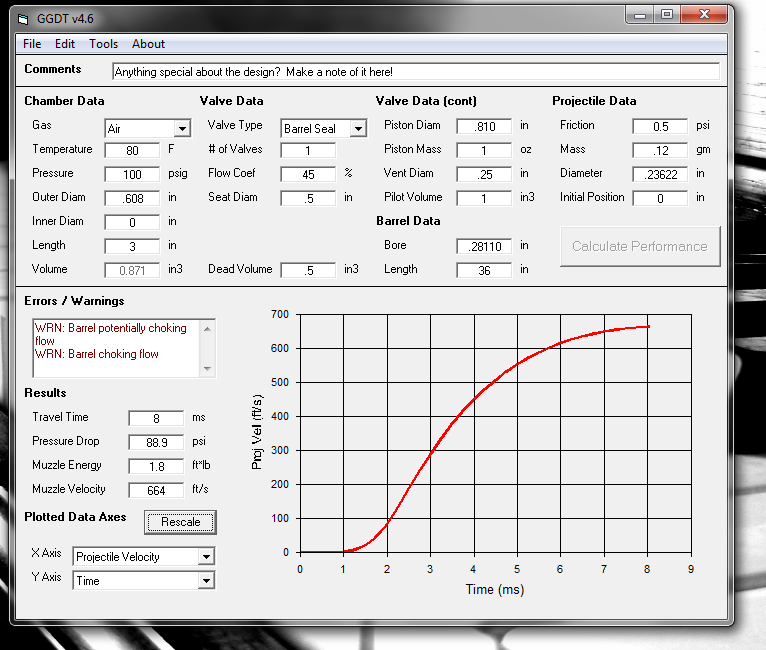Select the projectile Mass input field
This screenshot has width=766, height=650.
pyautogui.click(x=660, y=150)
